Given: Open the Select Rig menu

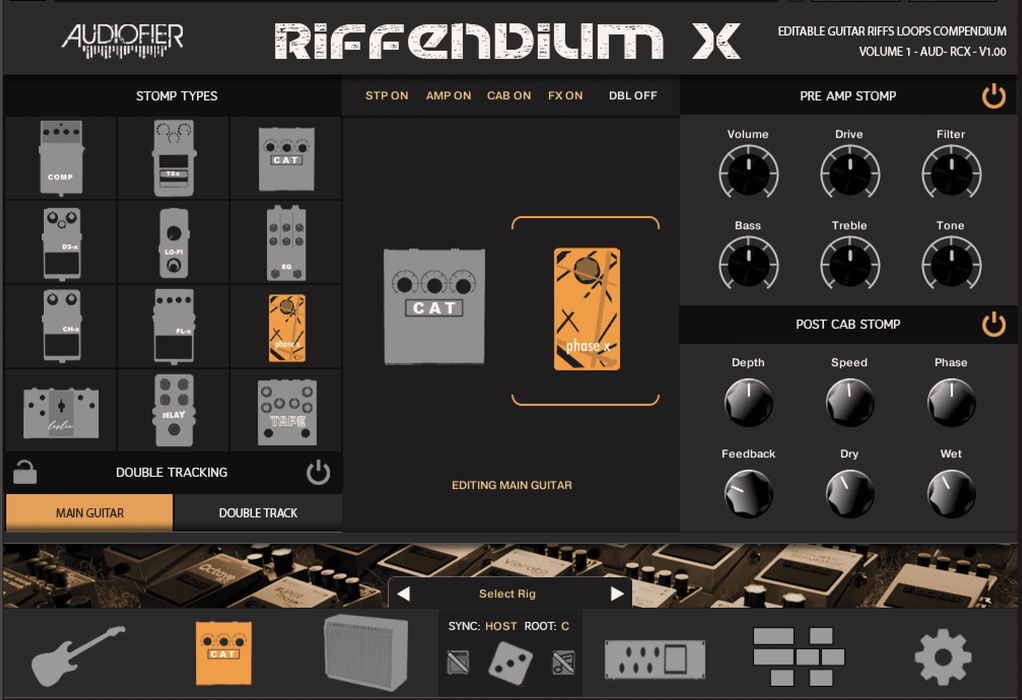Looking at the screenshot, I should pos(507,594).
